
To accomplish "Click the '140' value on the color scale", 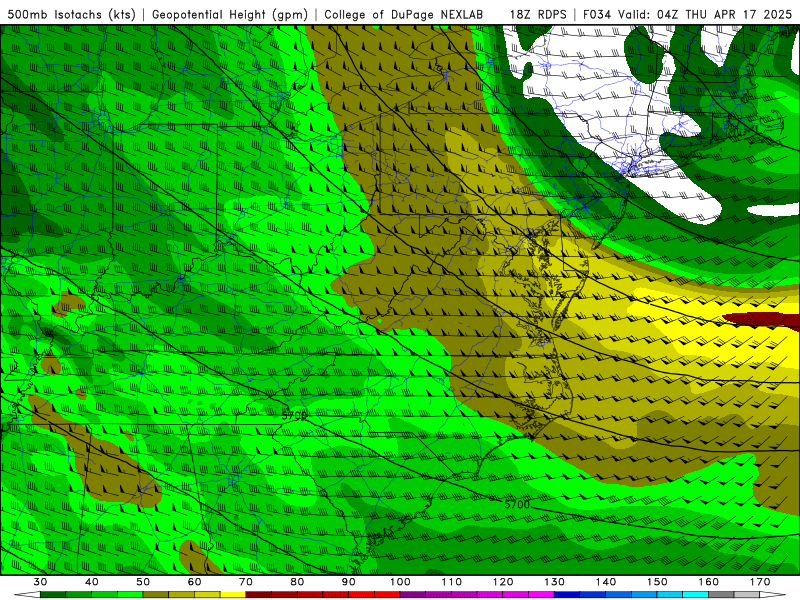I will coord(606,582).
